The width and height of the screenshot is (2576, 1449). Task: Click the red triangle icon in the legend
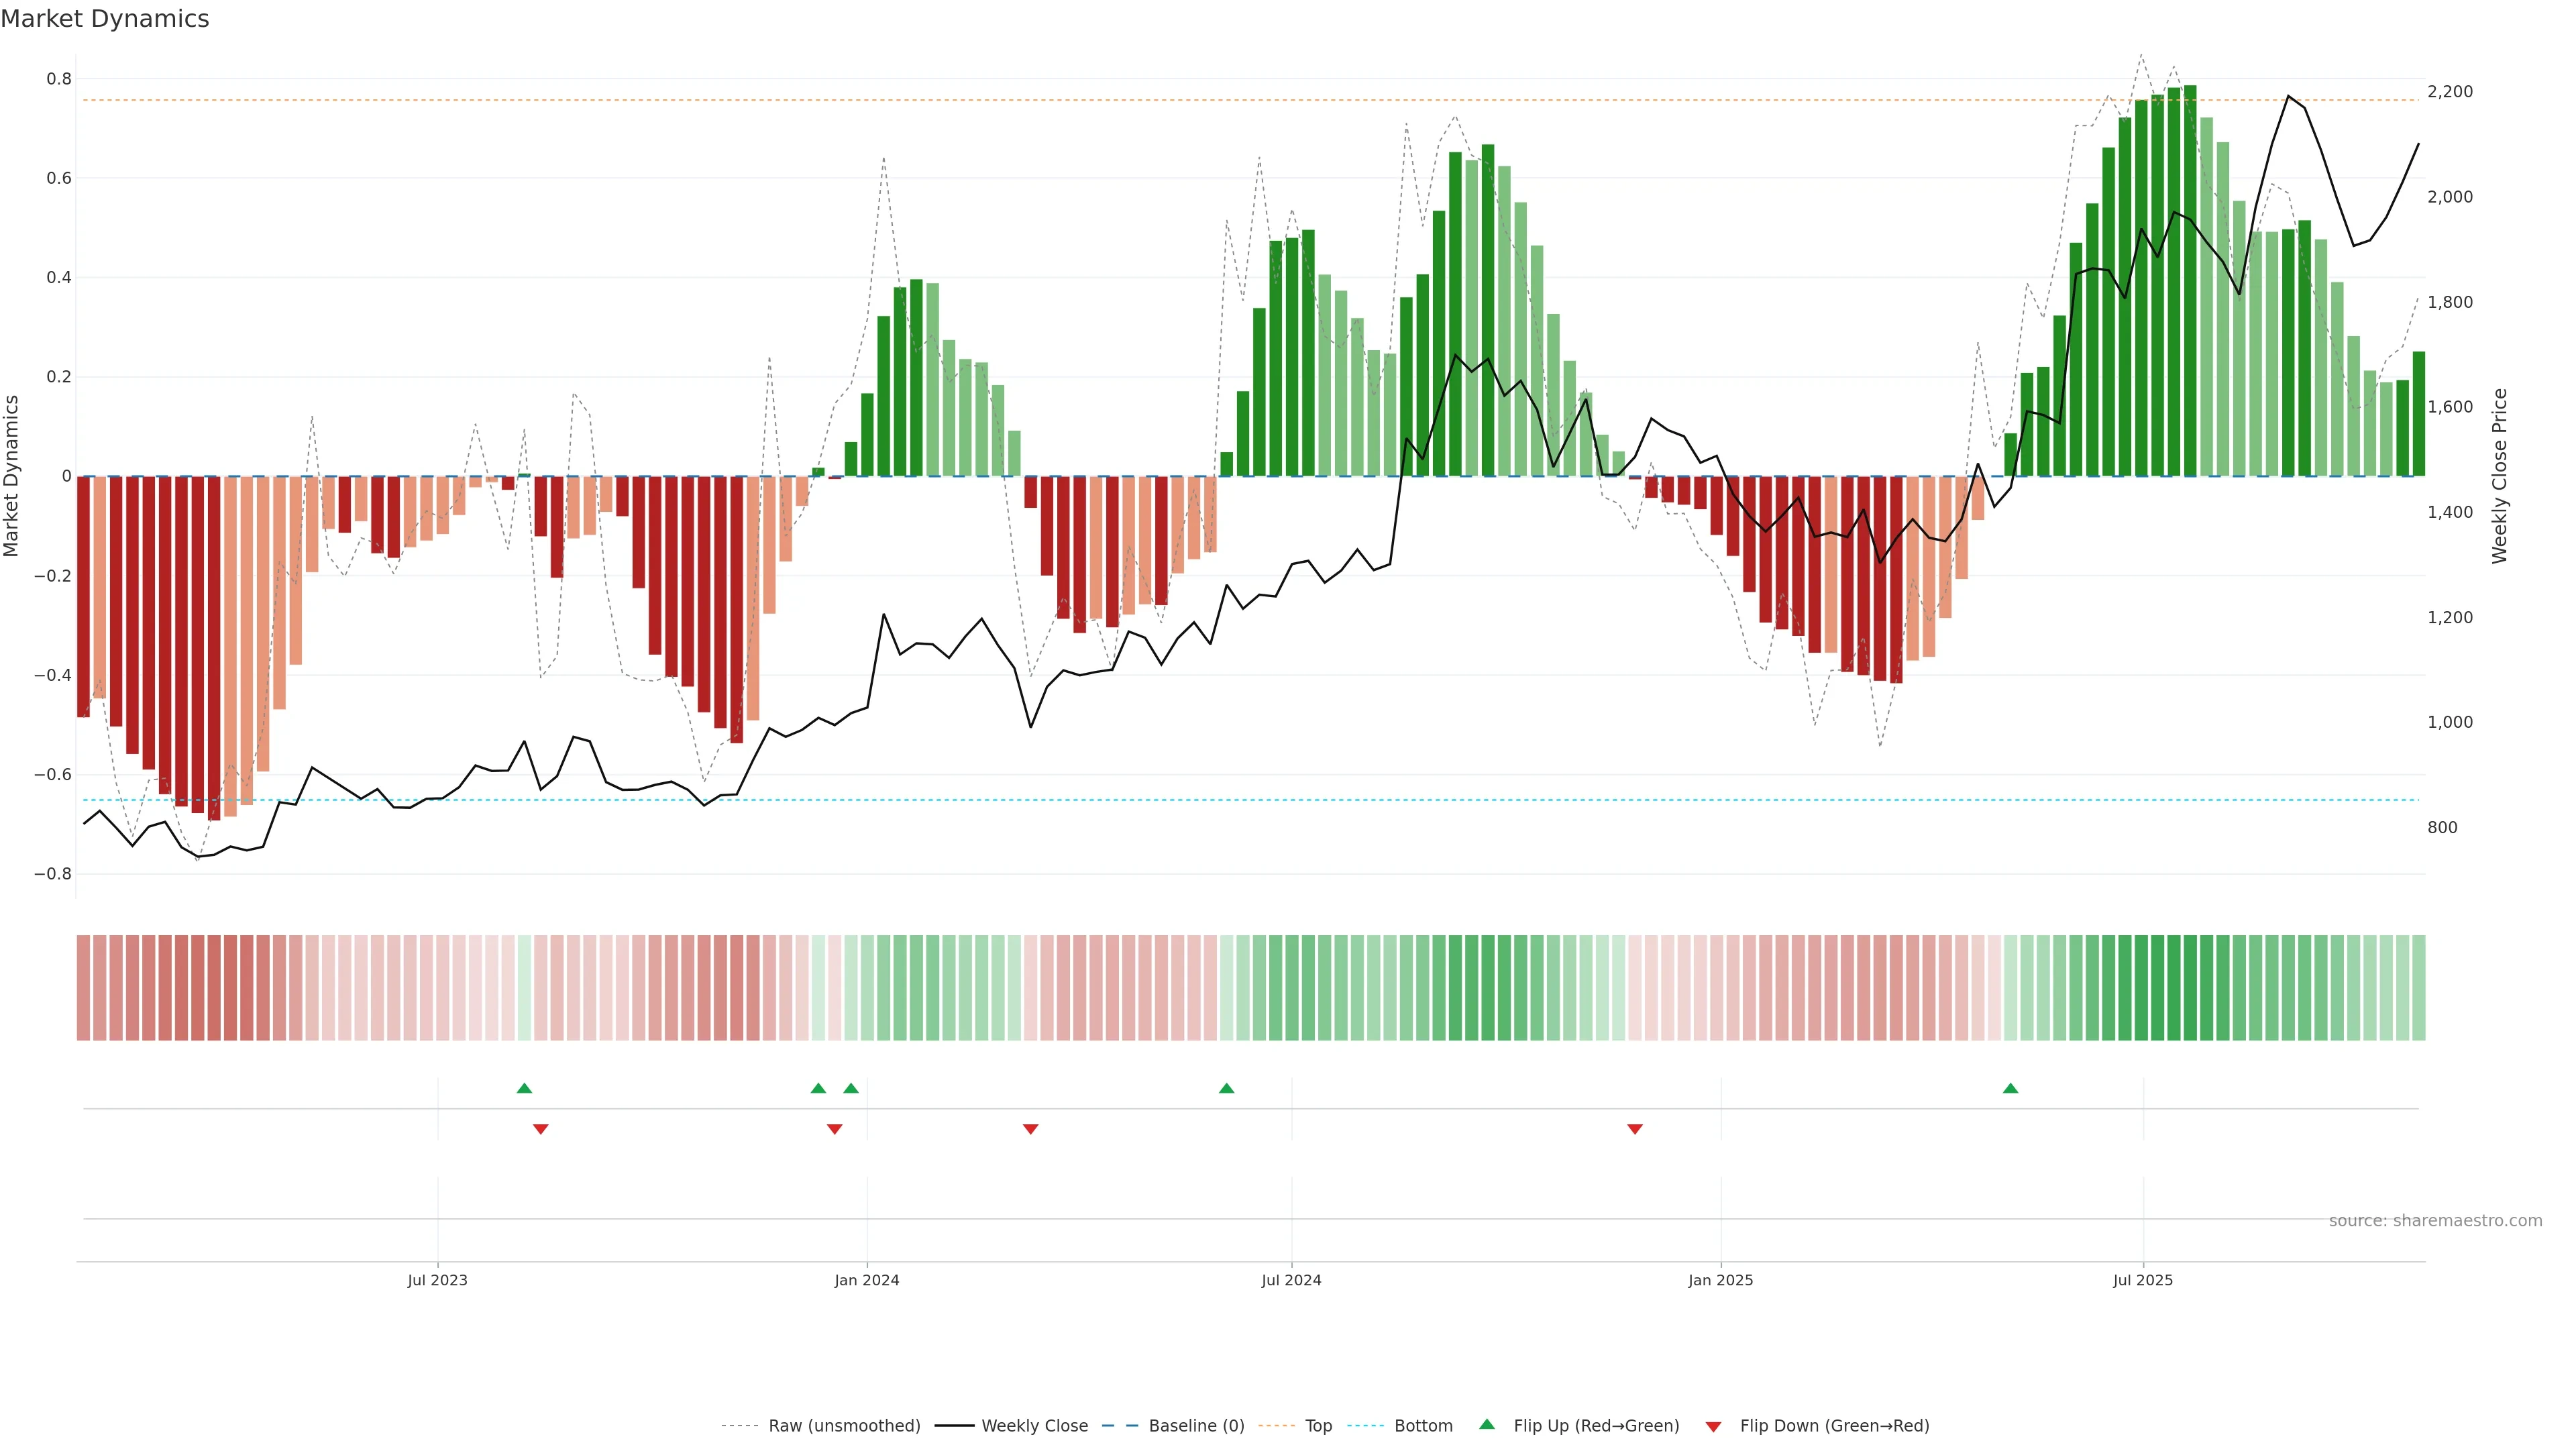pos(1713,1426)
